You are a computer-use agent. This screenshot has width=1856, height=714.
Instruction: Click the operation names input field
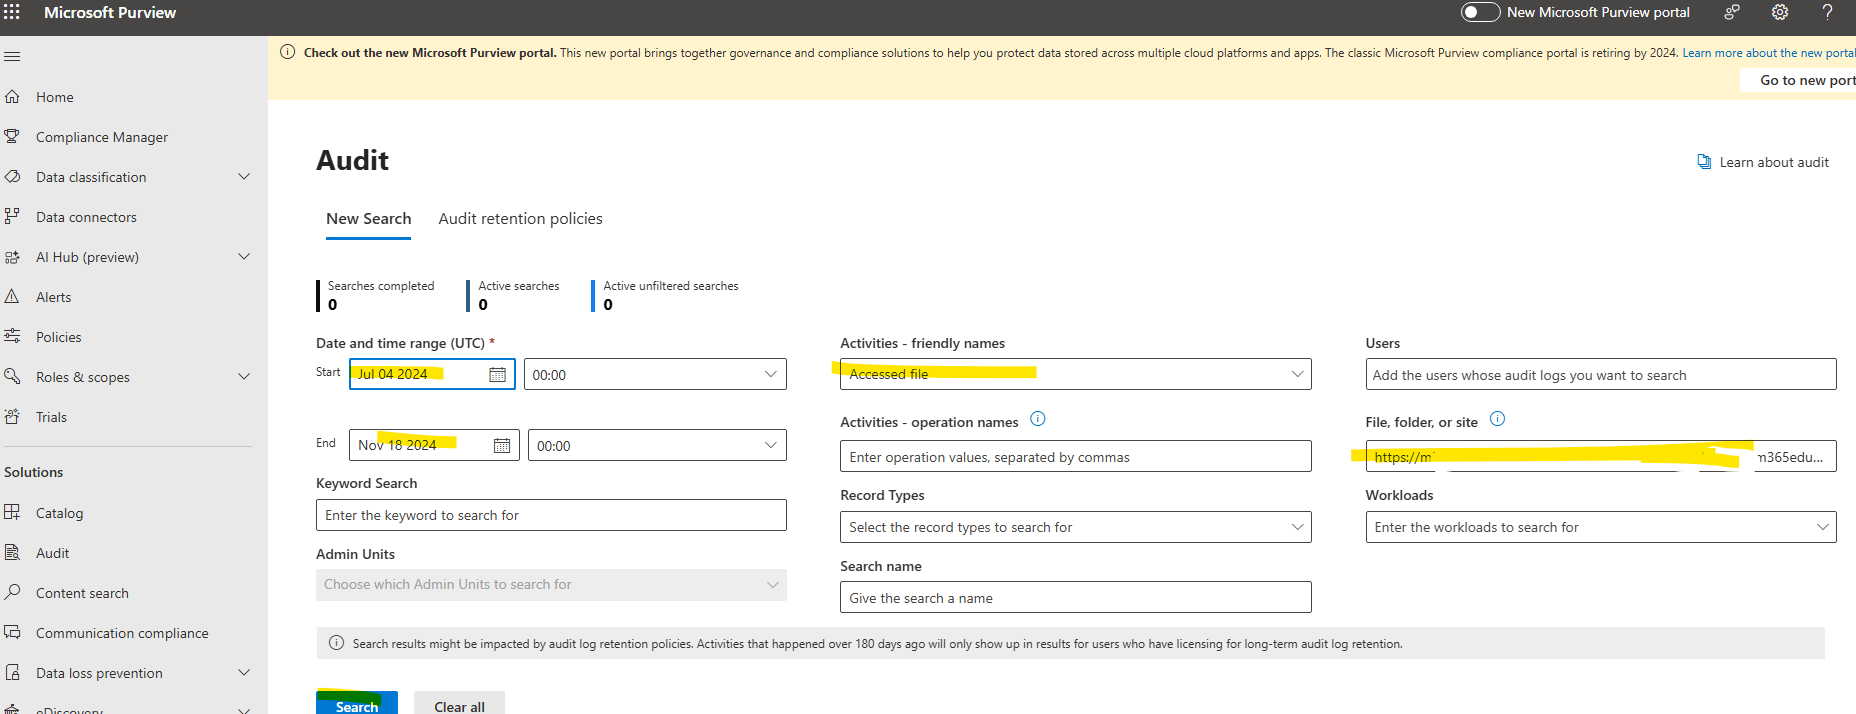1075,456
